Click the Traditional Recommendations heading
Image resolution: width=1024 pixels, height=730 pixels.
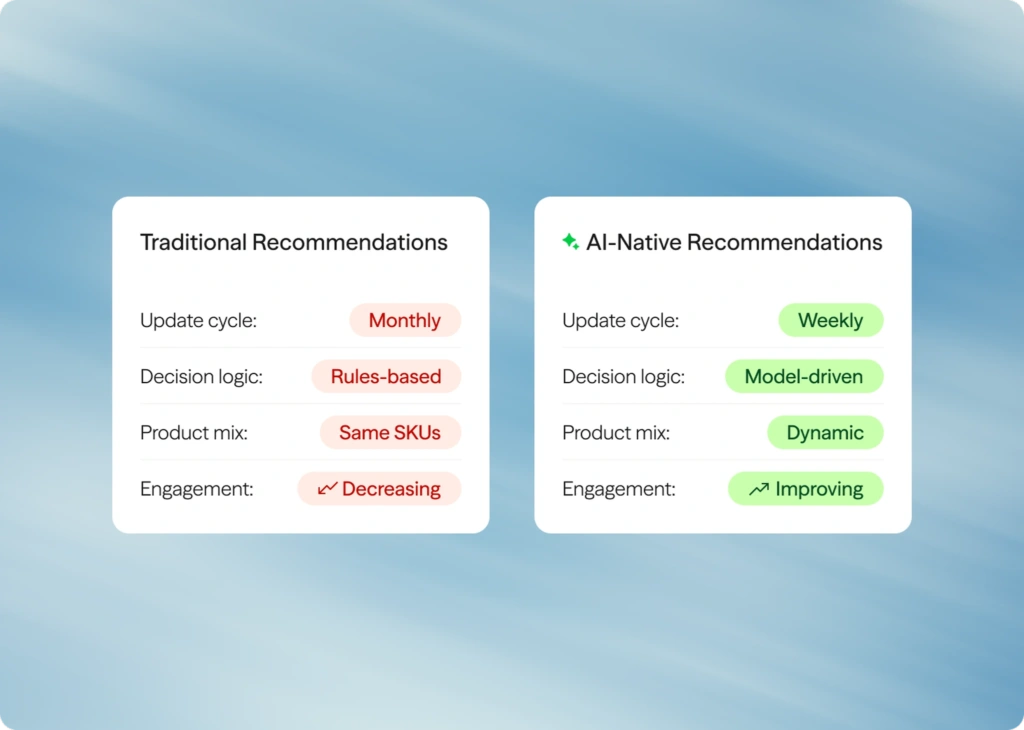(294, 242)
